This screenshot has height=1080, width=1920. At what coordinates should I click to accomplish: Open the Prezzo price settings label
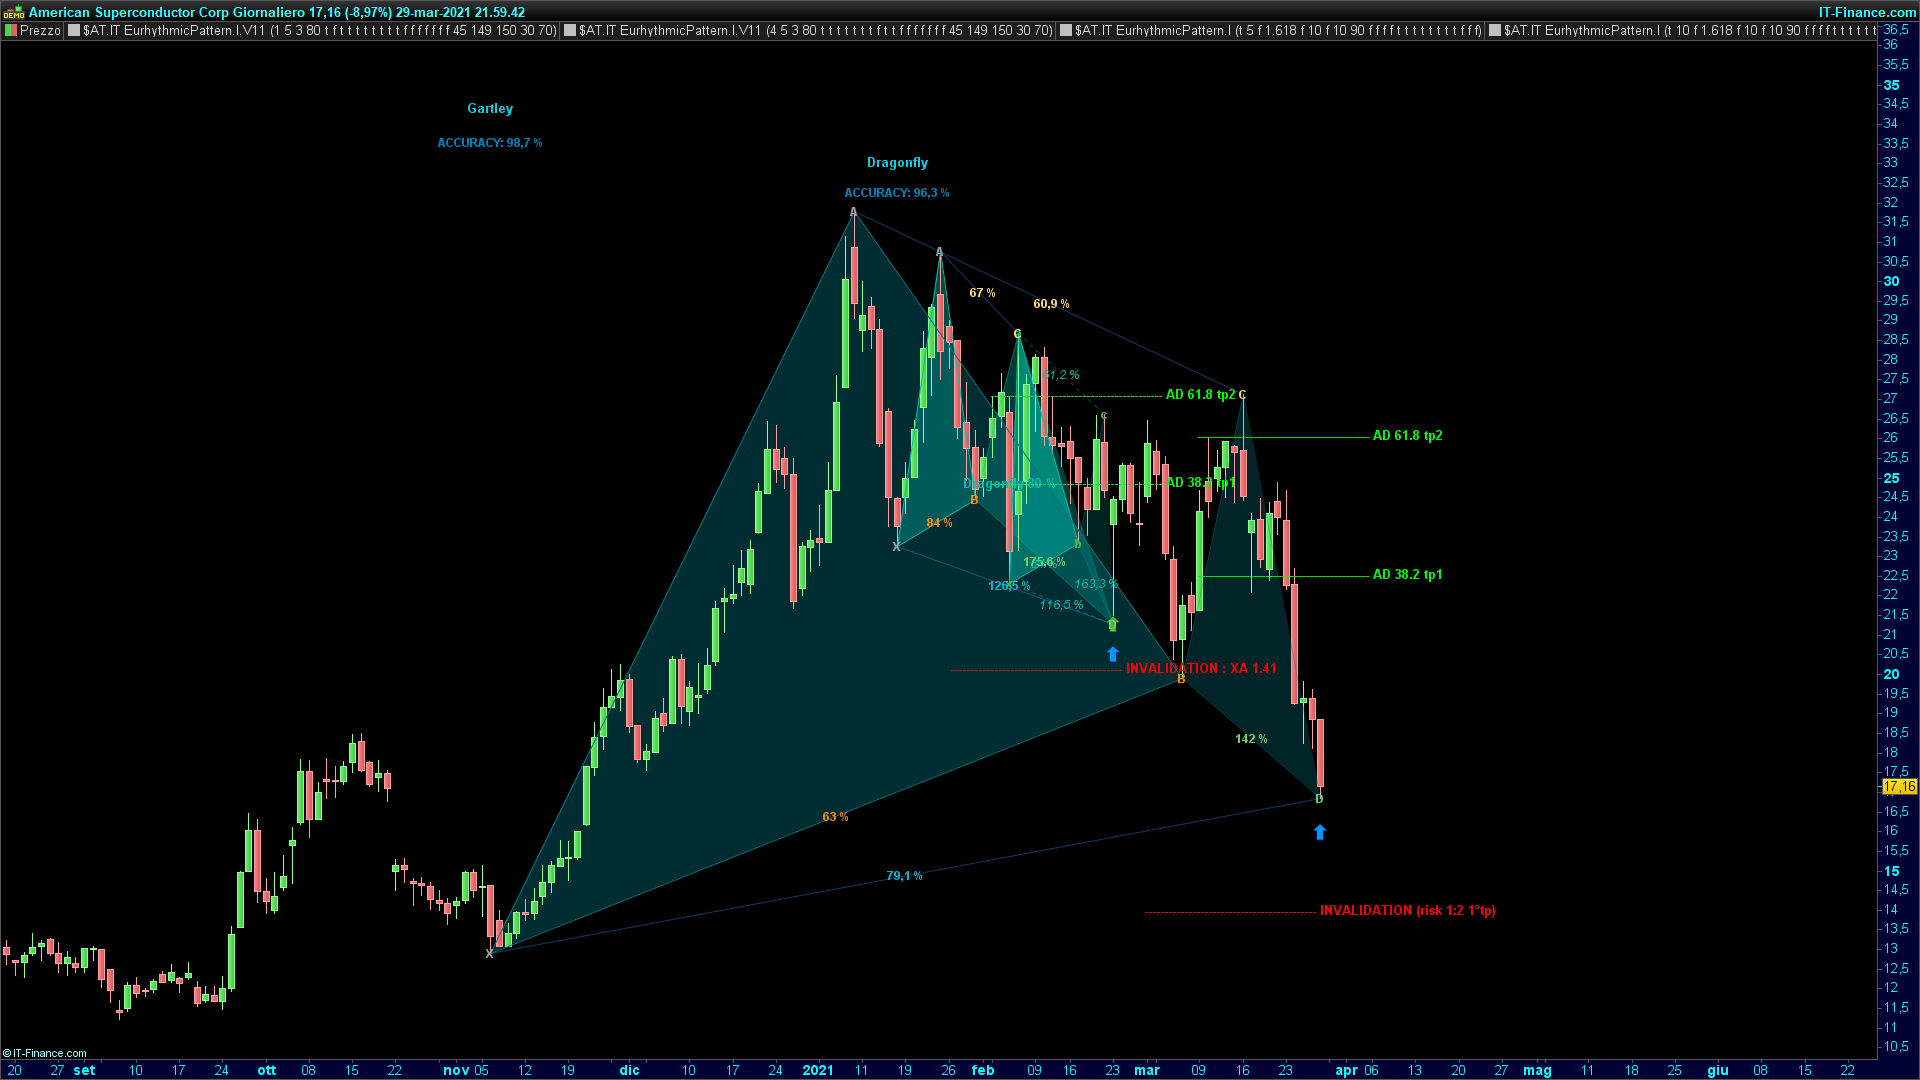tap(40, 31)
